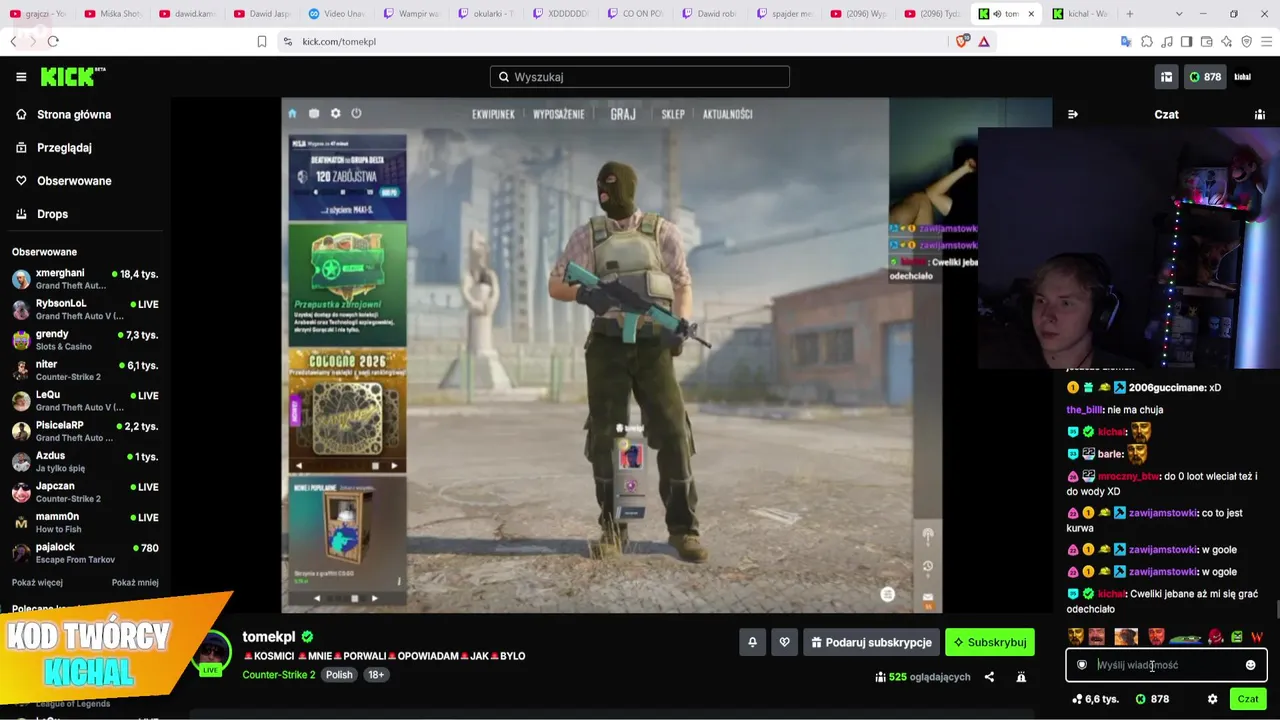Open the kichal profile avatar menu
Screen dimensions: 1280x720
pos(1243,77)
